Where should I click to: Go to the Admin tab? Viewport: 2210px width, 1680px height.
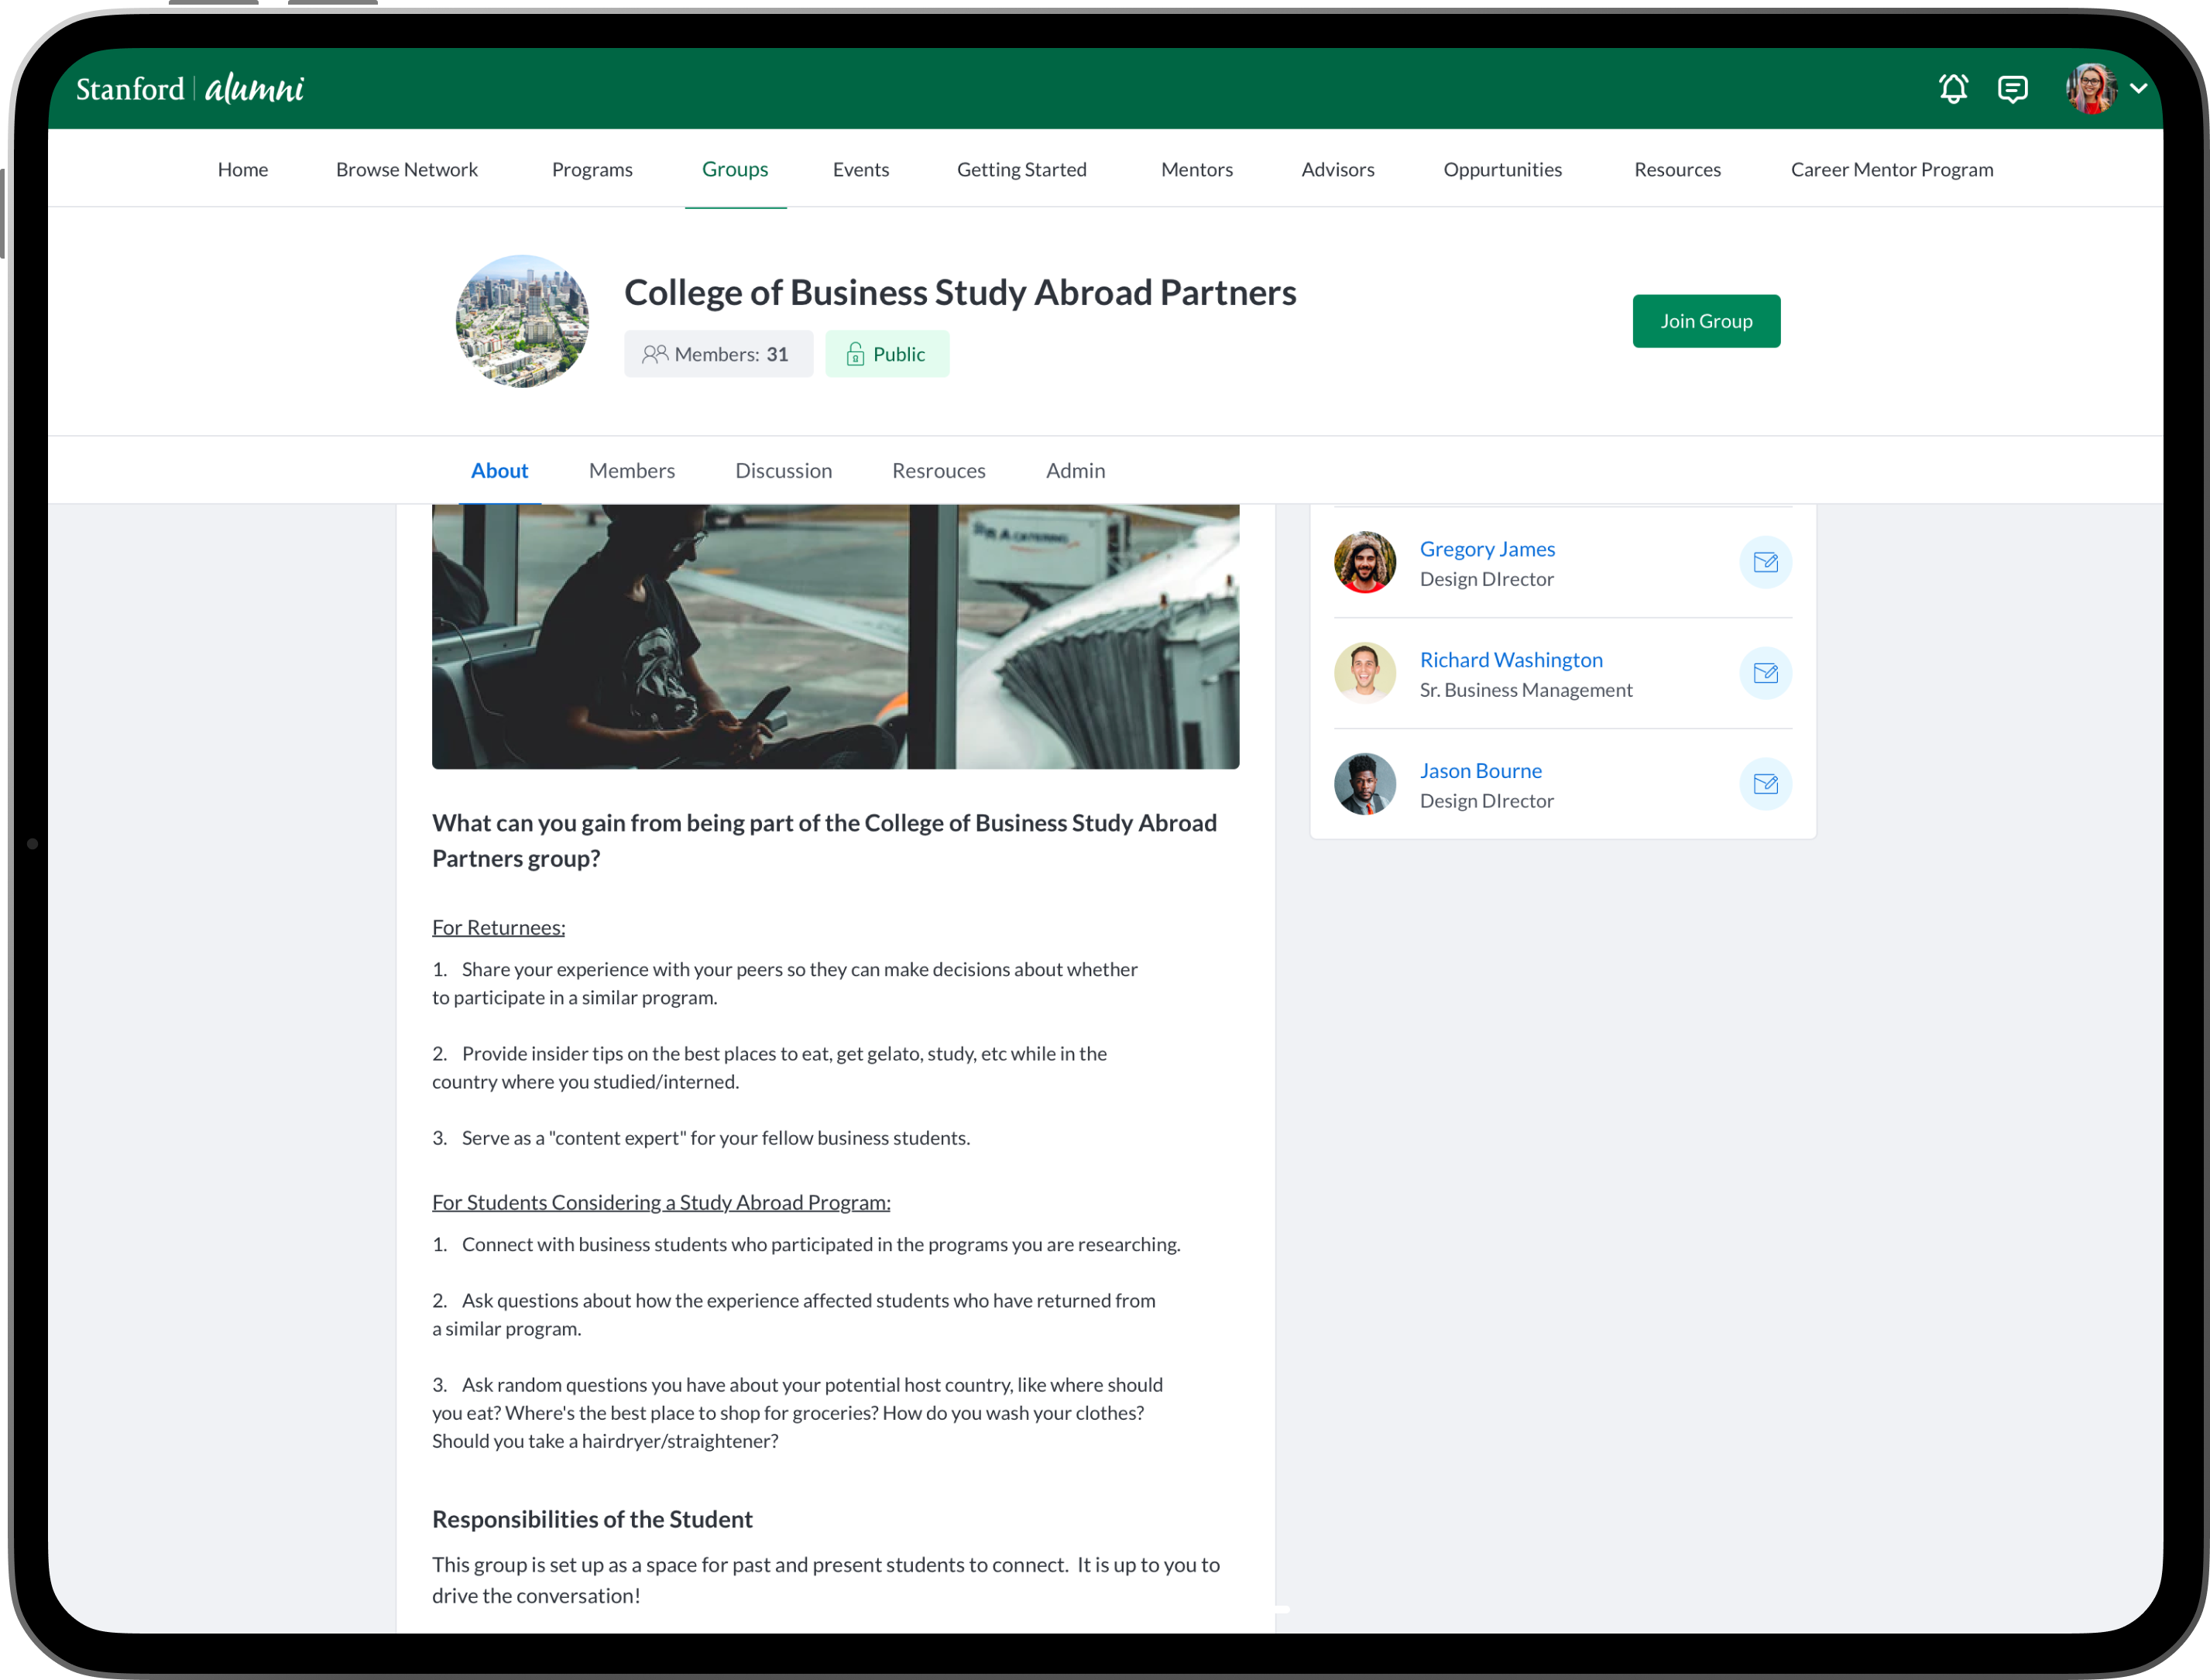[x=1075, y=470]
